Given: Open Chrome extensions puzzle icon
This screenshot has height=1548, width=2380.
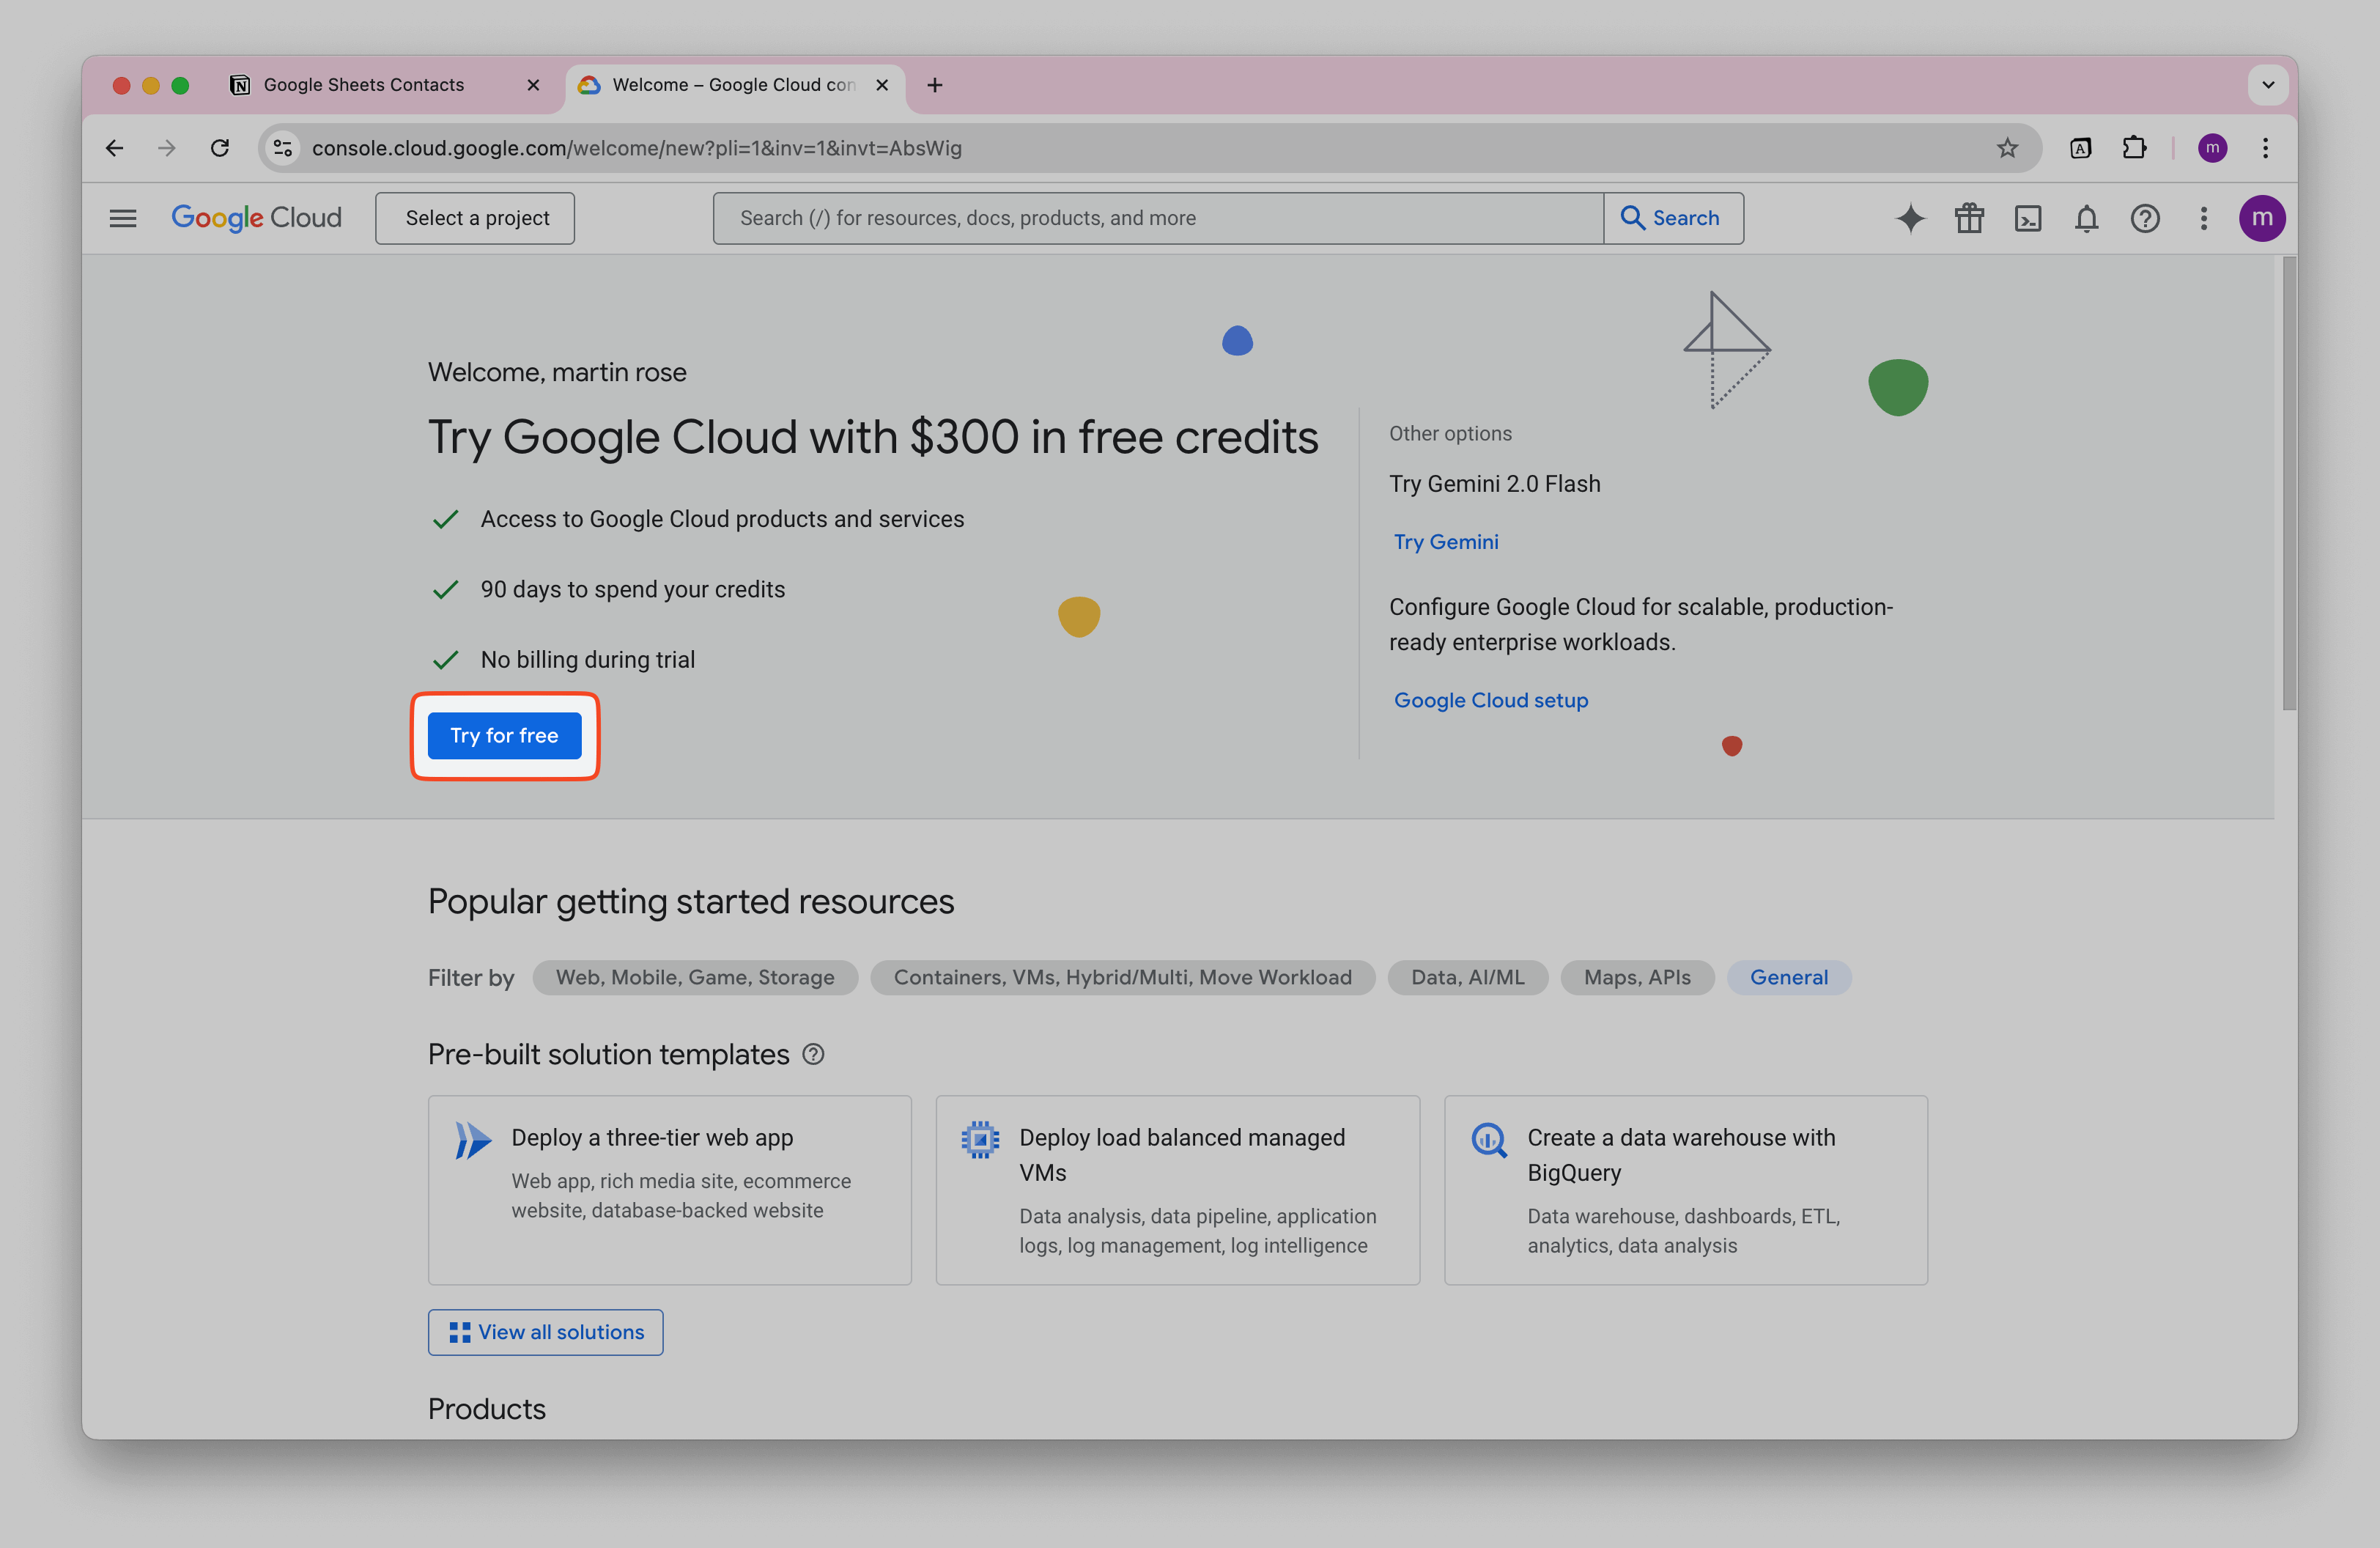Looking at the screenshot, I should (x=2135, y=148).
